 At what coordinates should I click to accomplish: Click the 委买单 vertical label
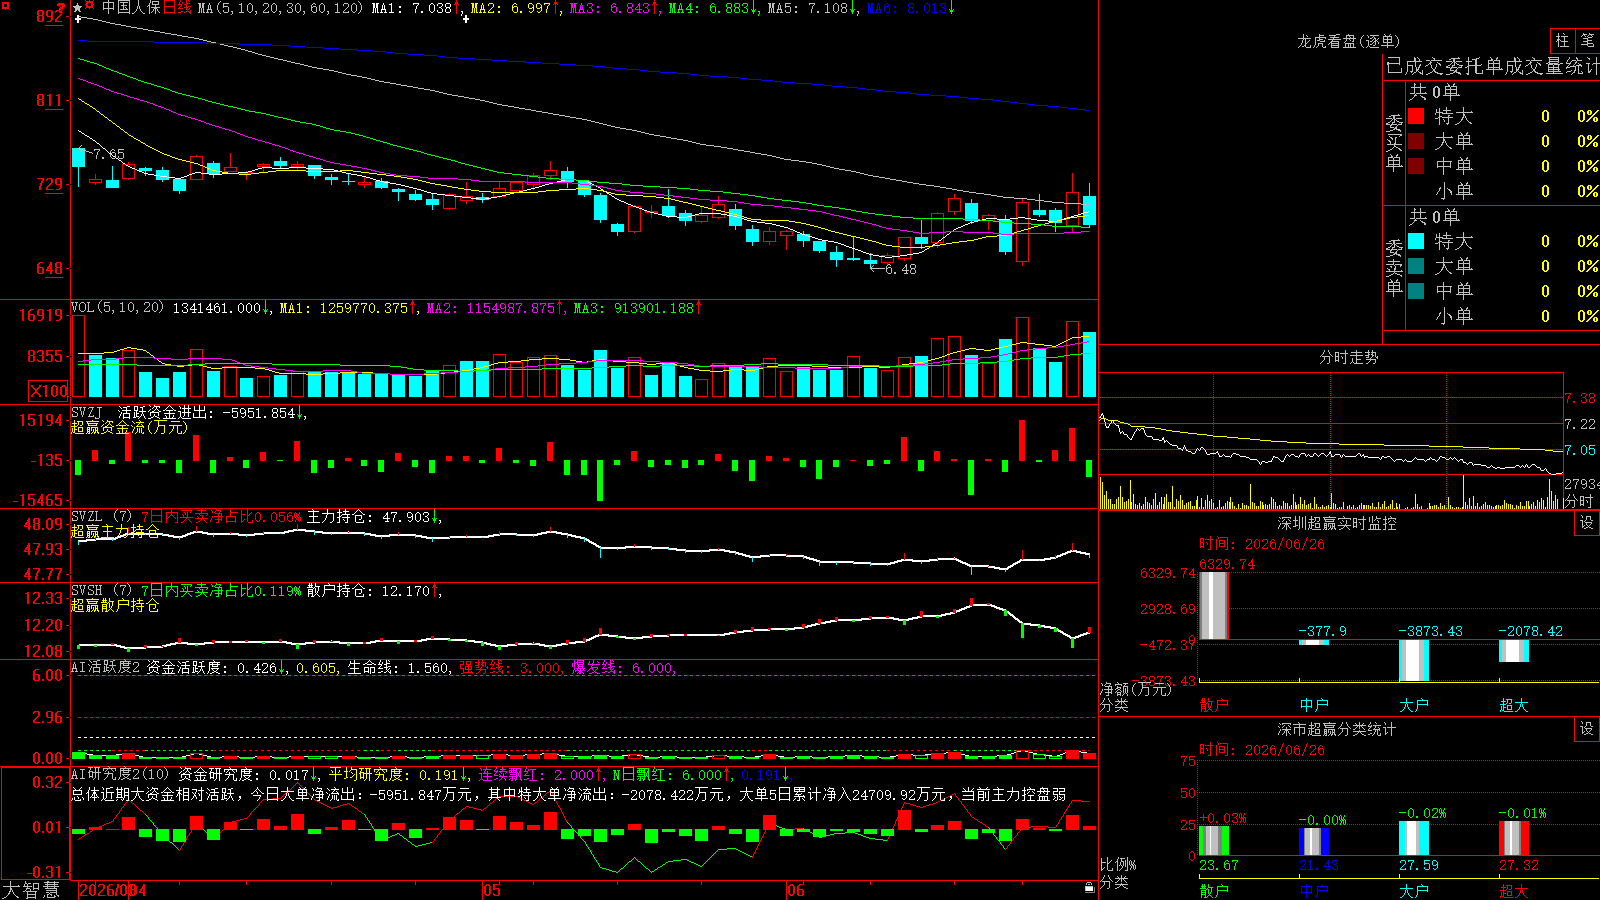[x=1394, y=142]
